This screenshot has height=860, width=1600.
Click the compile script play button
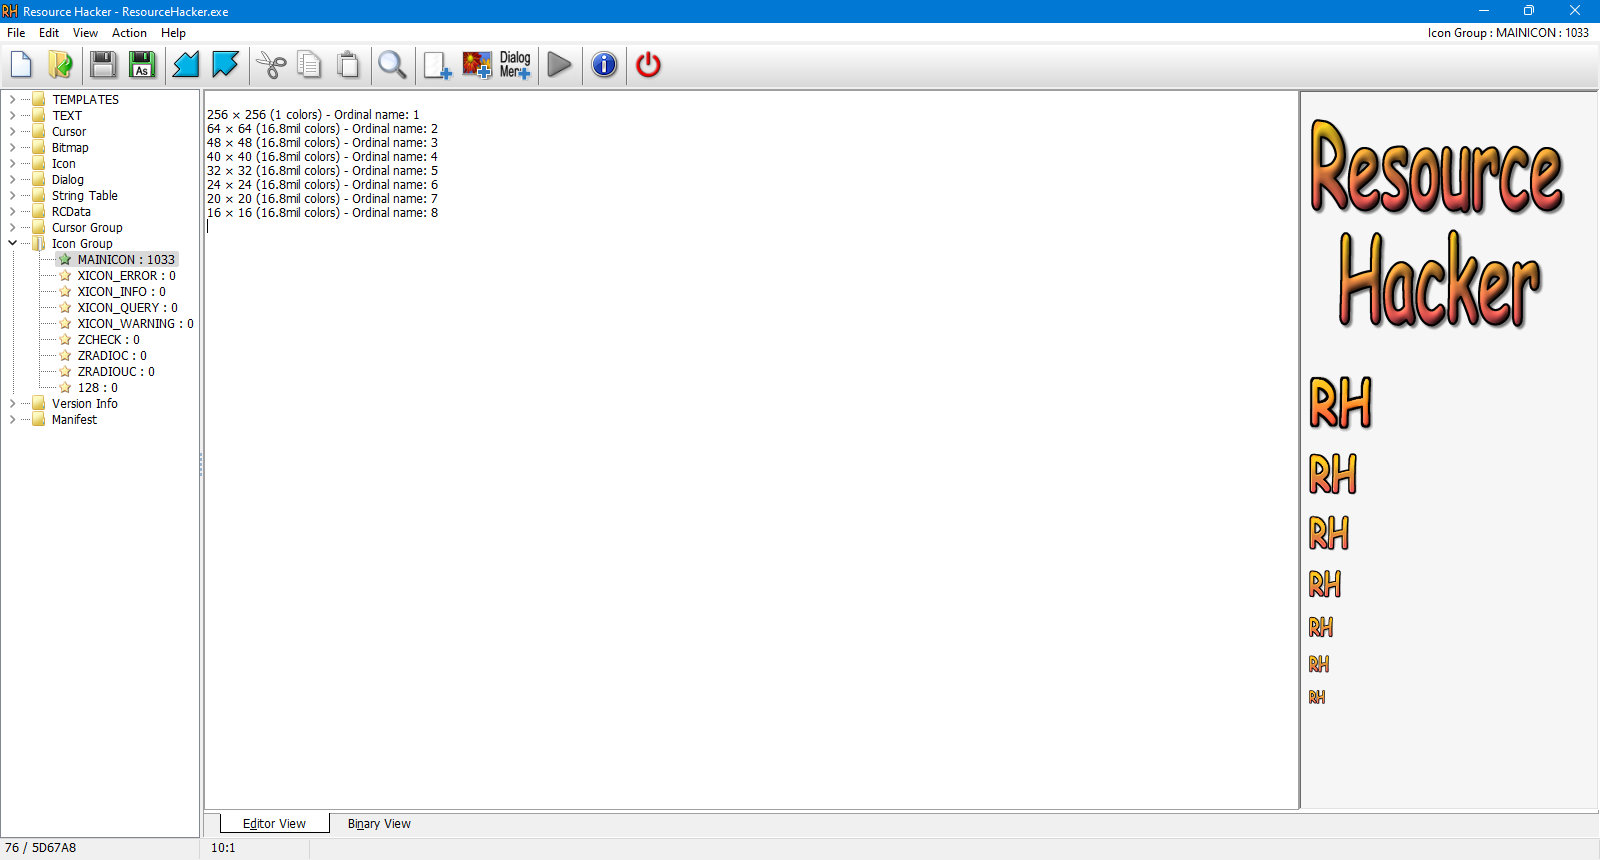tap(560, 65)
